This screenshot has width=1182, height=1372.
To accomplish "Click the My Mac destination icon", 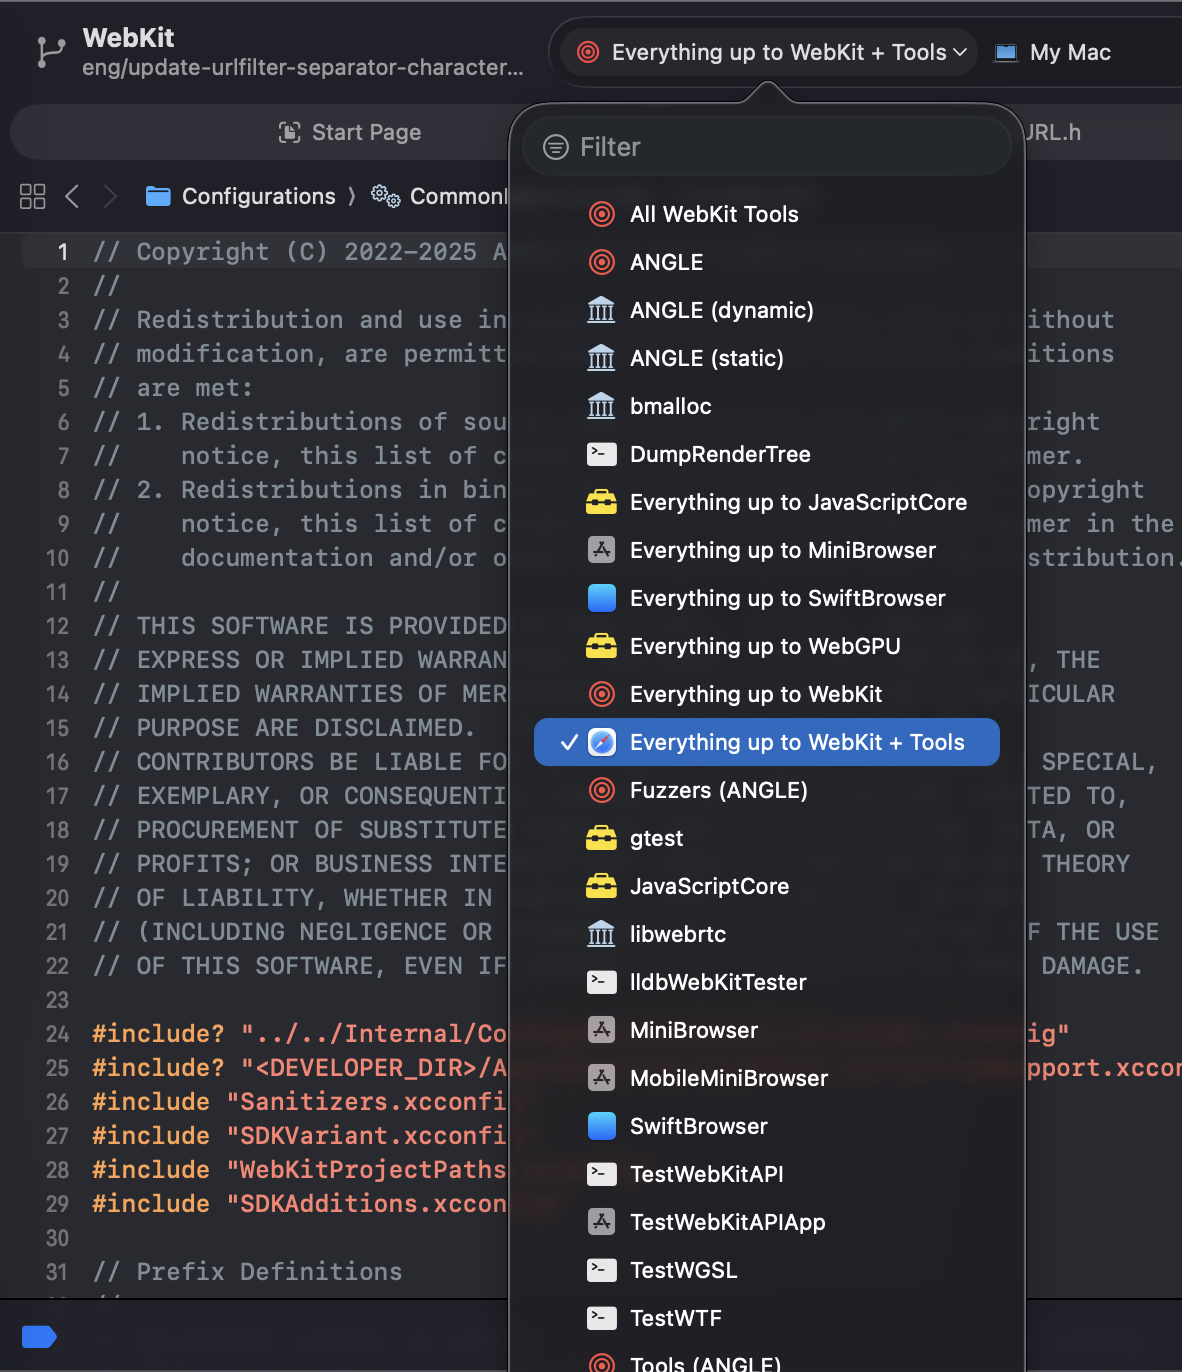I will pyautogui.click(x=1006, y=53).
